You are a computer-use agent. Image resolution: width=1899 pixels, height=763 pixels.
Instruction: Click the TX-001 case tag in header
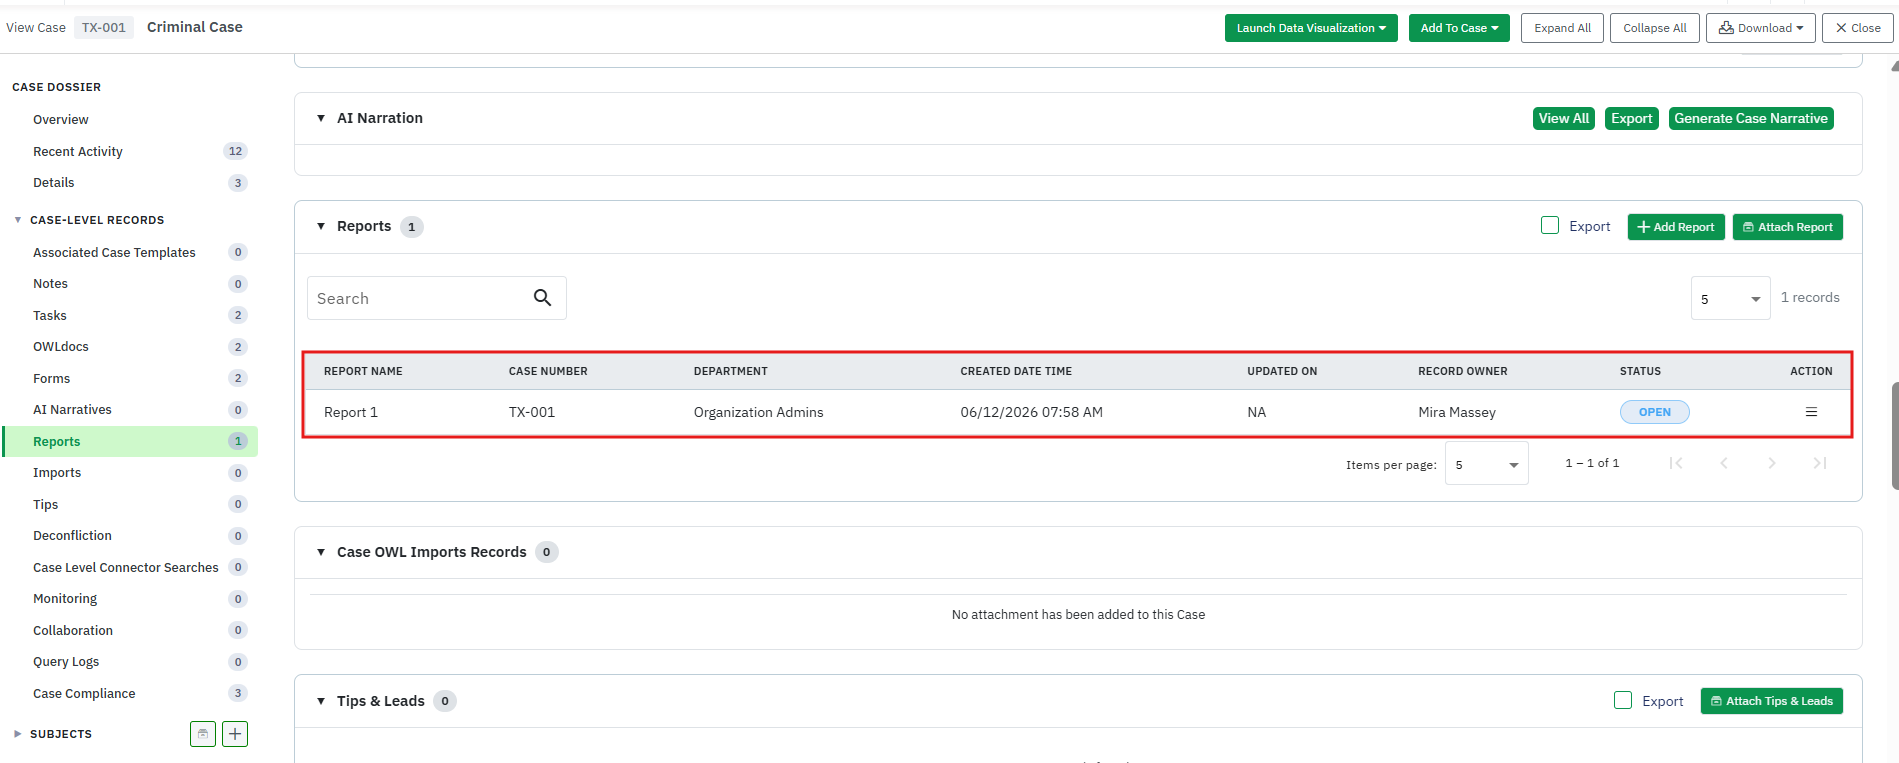(104, 27)
